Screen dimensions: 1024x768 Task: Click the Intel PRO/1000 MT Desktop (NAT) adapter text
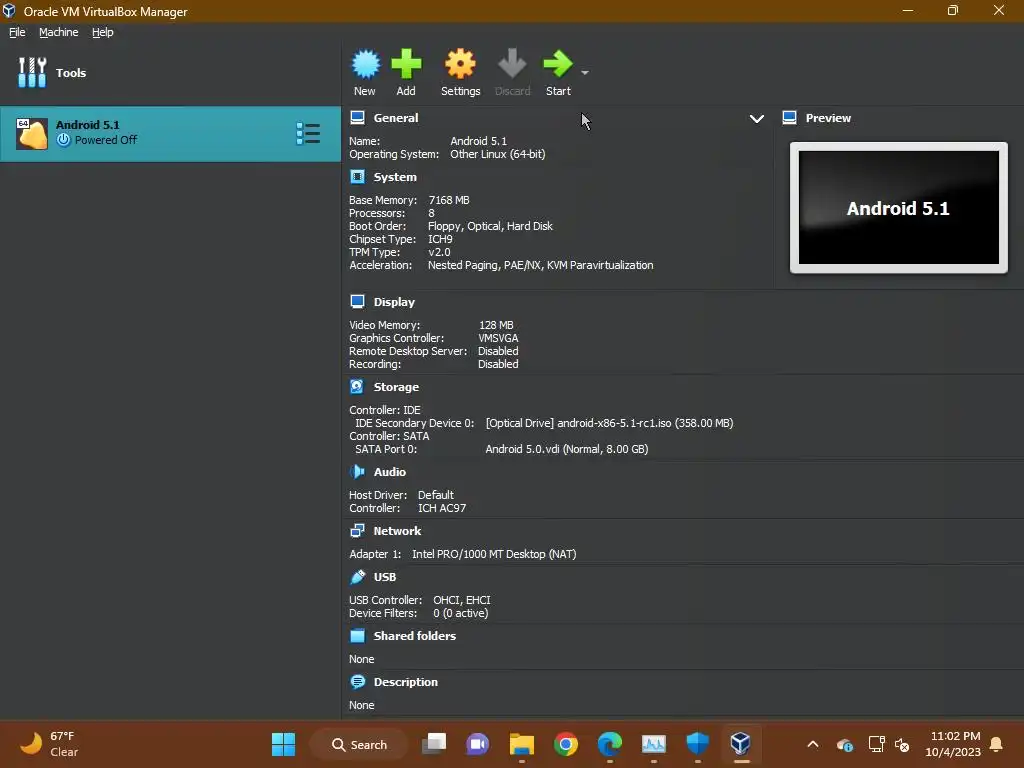click(494, 554)
